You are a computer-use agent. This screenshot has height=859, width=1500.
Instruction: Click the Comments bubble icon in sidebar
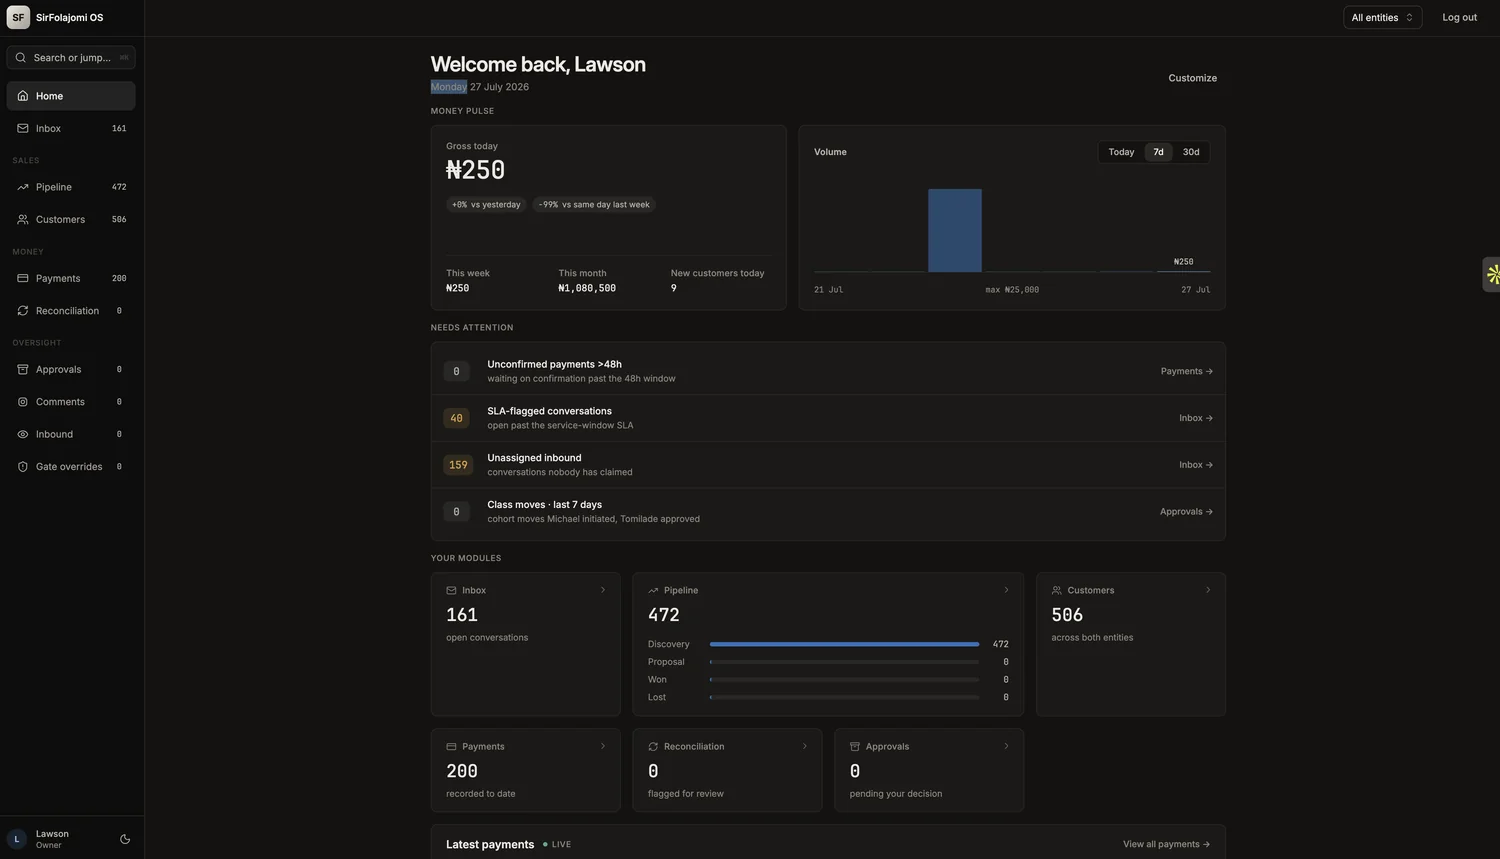click(23, 402)
